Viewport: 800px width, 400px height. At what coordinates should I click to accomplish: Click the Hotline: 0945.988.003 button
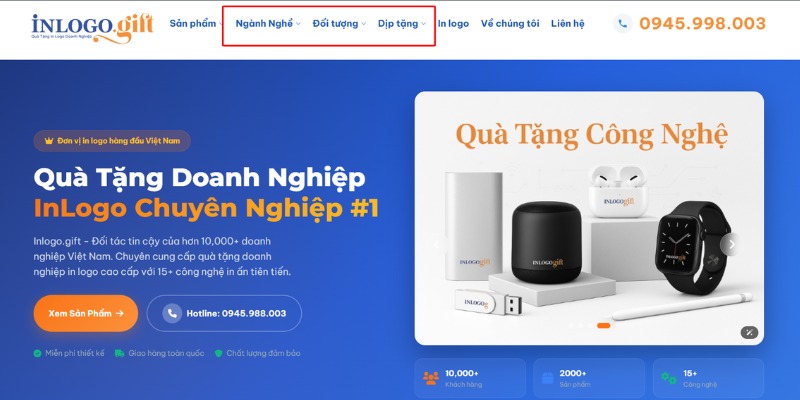coord(224,313)
